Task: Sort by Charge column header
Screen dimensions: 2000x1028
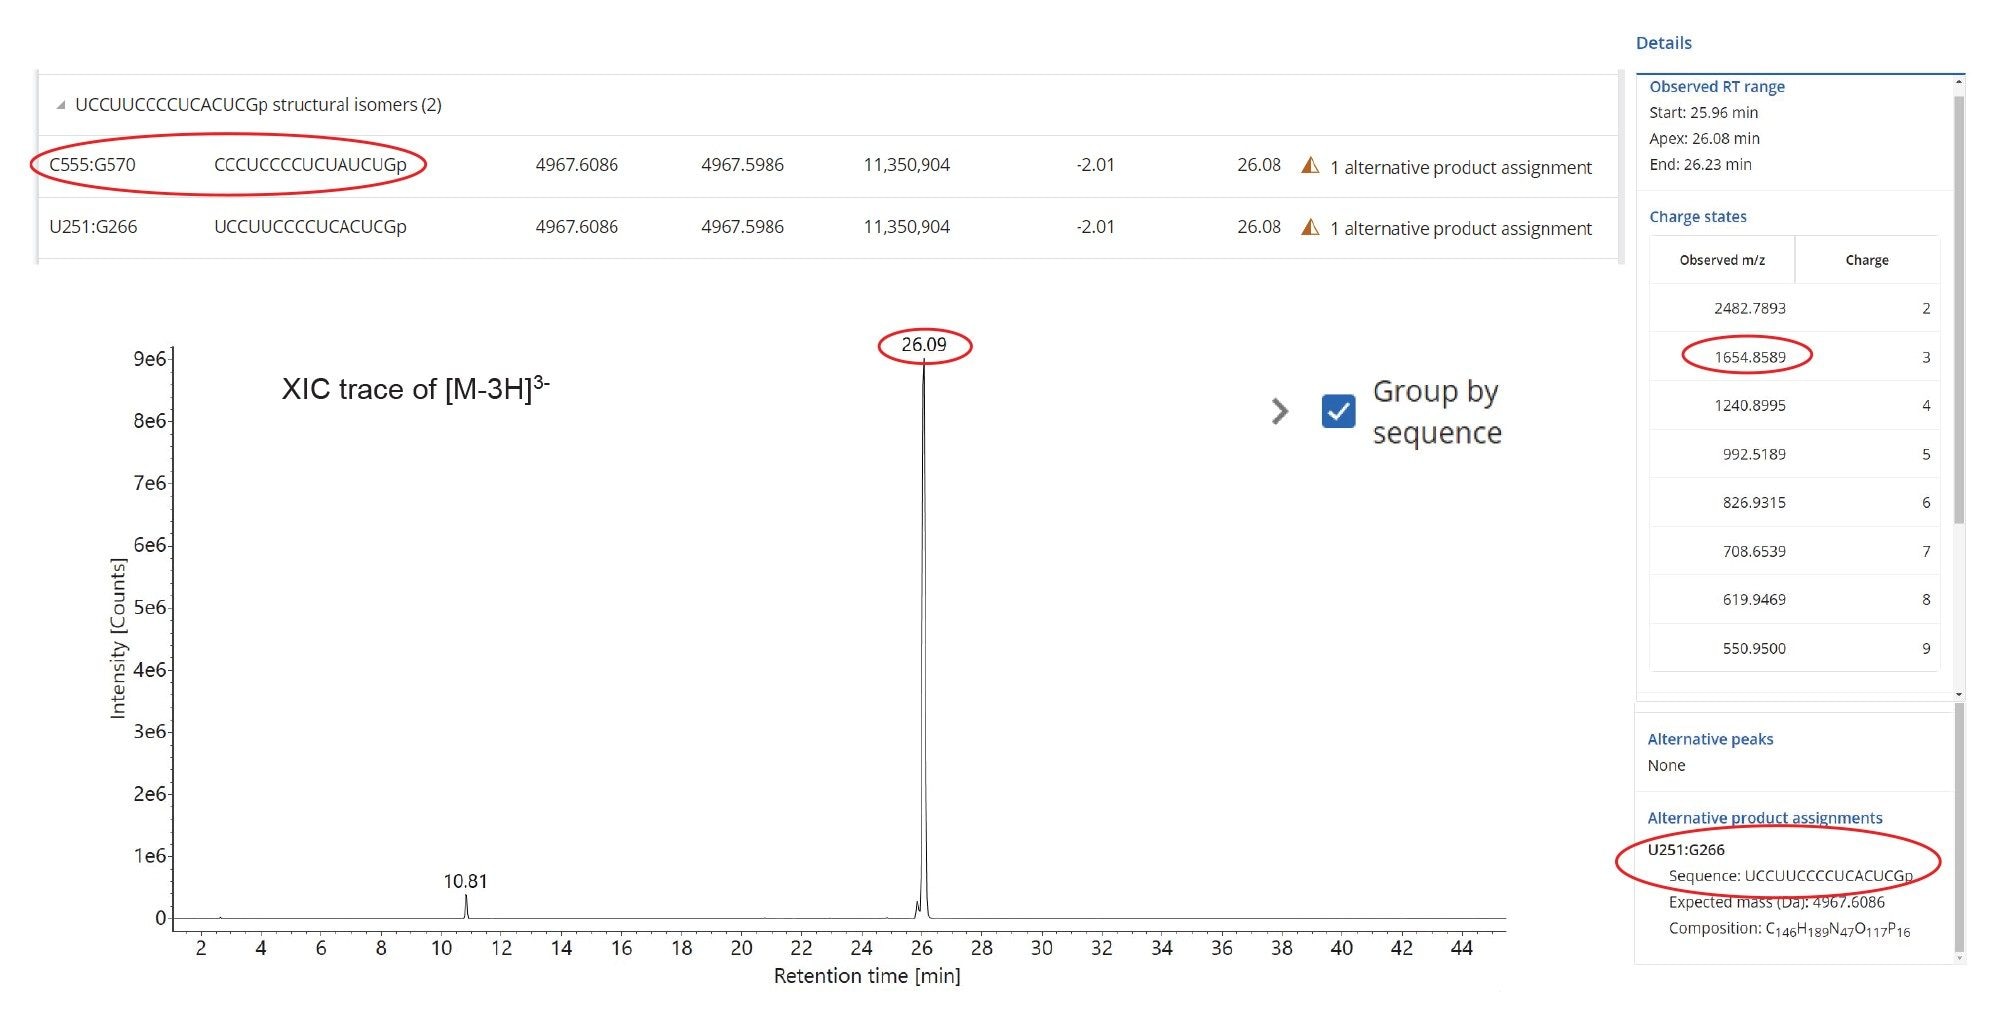Action: click(1867, 260)
